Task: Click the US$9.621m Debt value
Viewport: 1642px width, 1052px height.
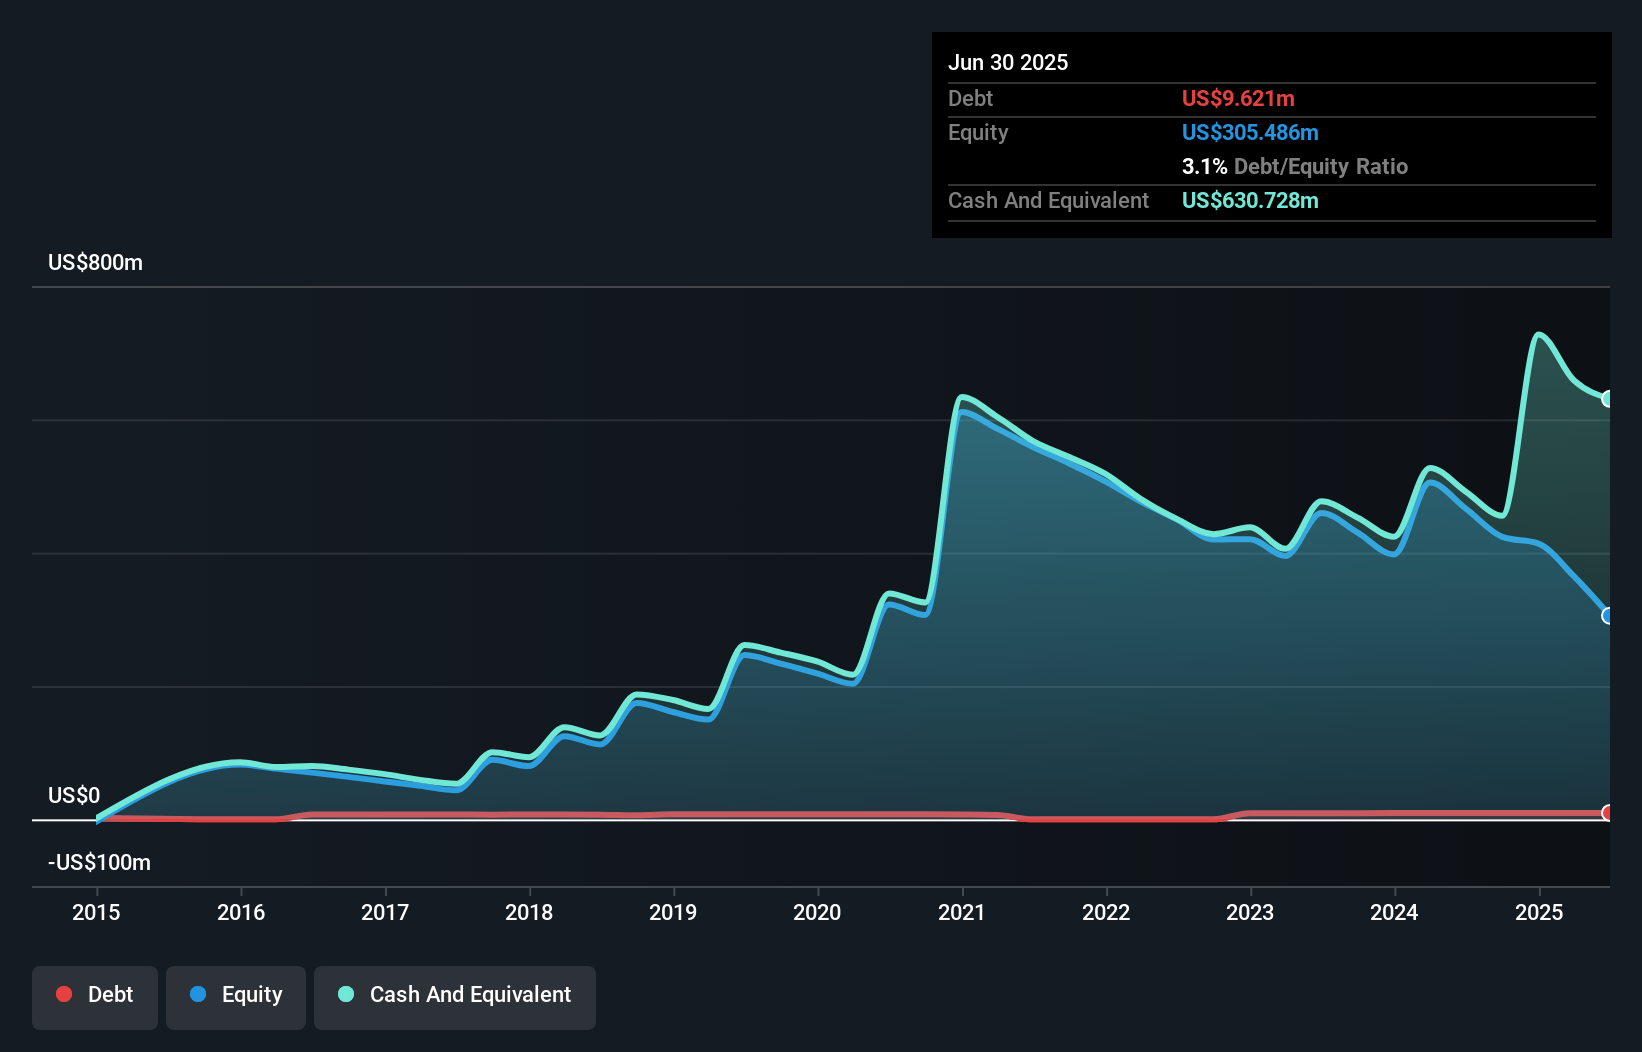Action: tap(1238, 98)
